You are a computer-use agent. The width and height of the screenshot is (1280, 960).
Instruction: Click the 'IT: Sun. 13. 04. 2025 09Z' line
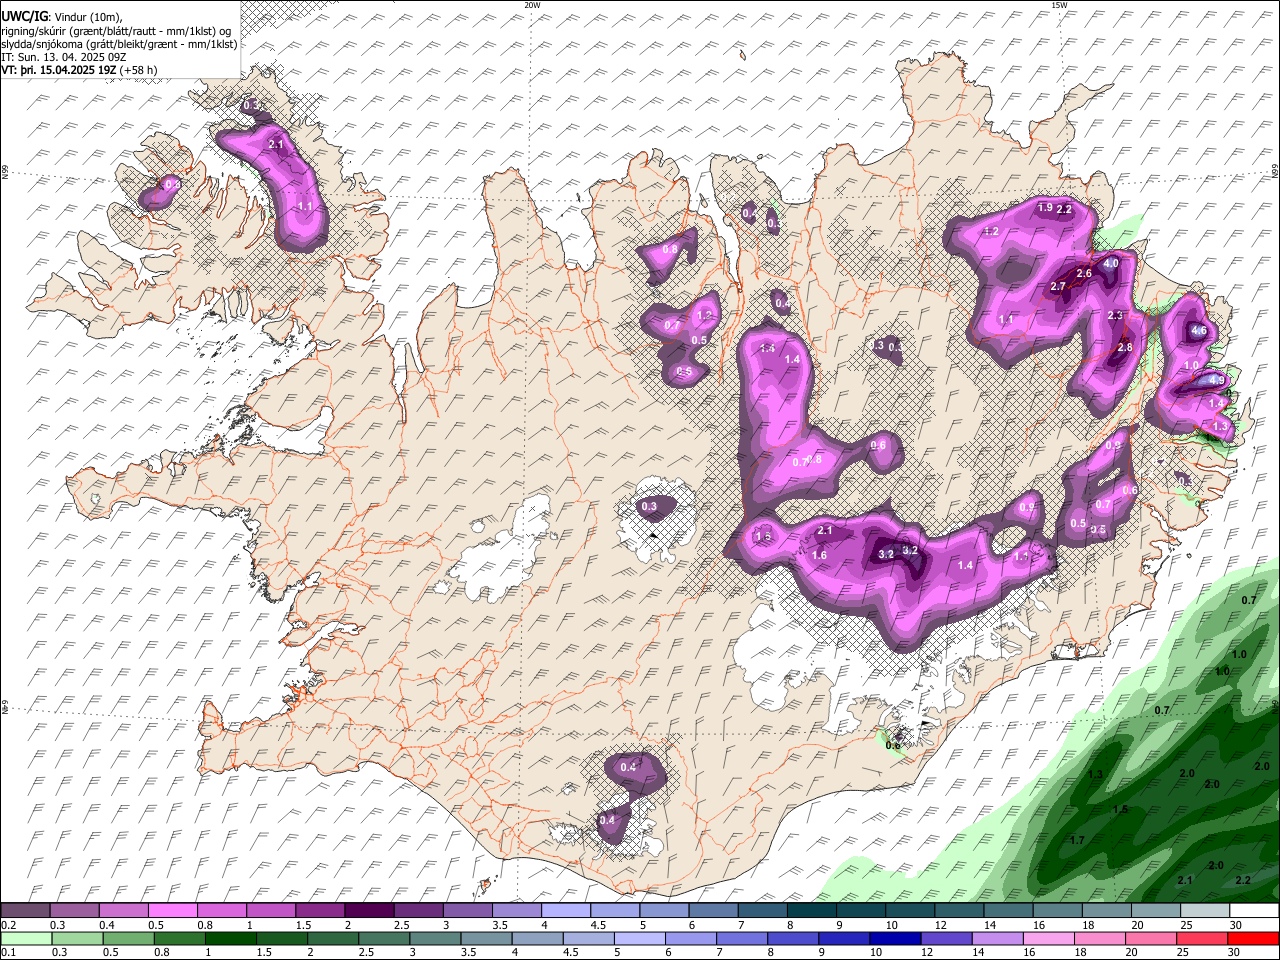pos(64,57)
